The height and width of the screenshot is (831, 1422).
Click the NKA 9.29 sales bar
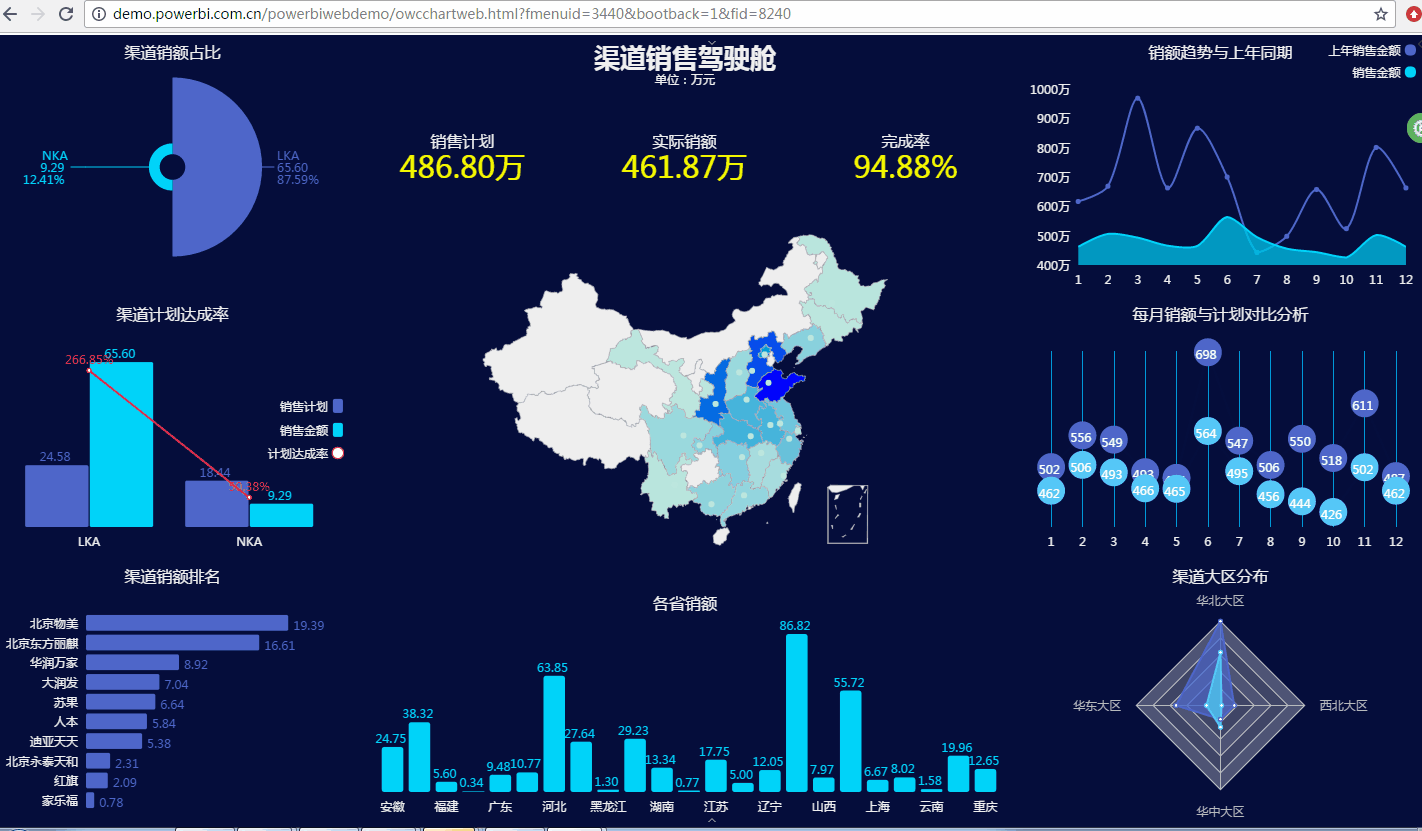click(x=281, y=515)
